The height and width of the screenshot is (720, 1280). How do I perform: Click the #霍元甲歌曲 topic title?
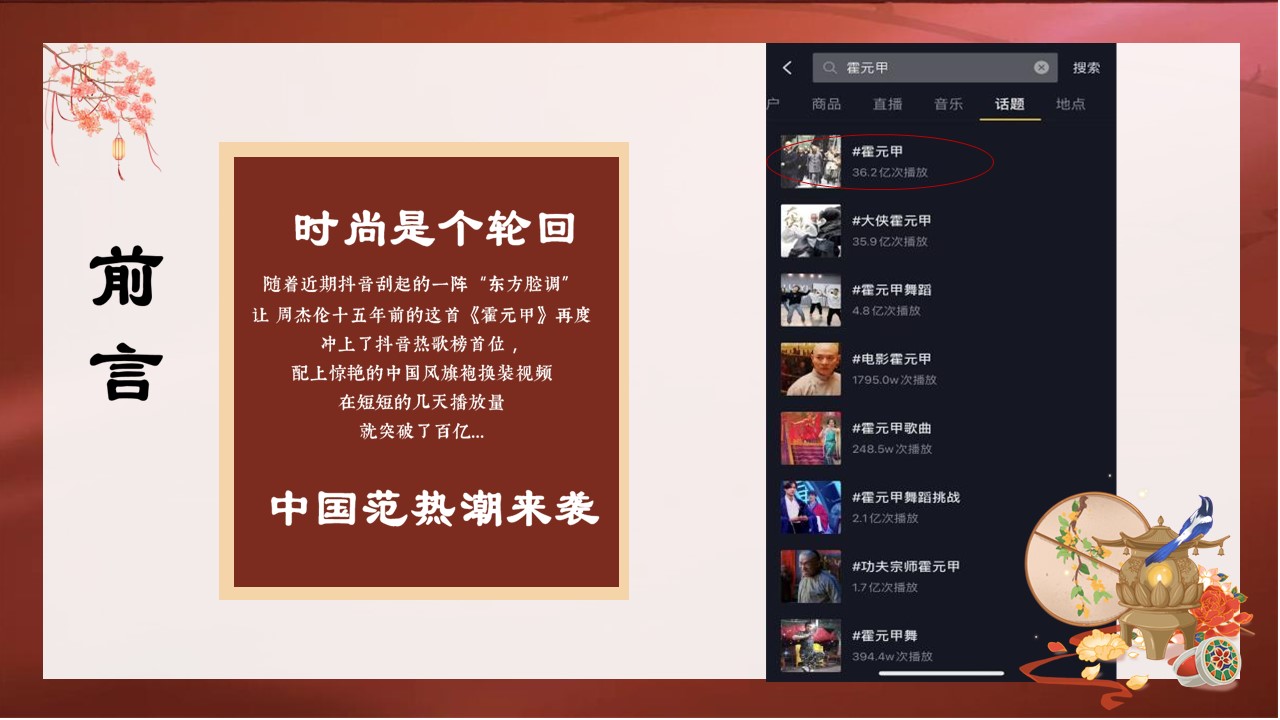[892, 428]
